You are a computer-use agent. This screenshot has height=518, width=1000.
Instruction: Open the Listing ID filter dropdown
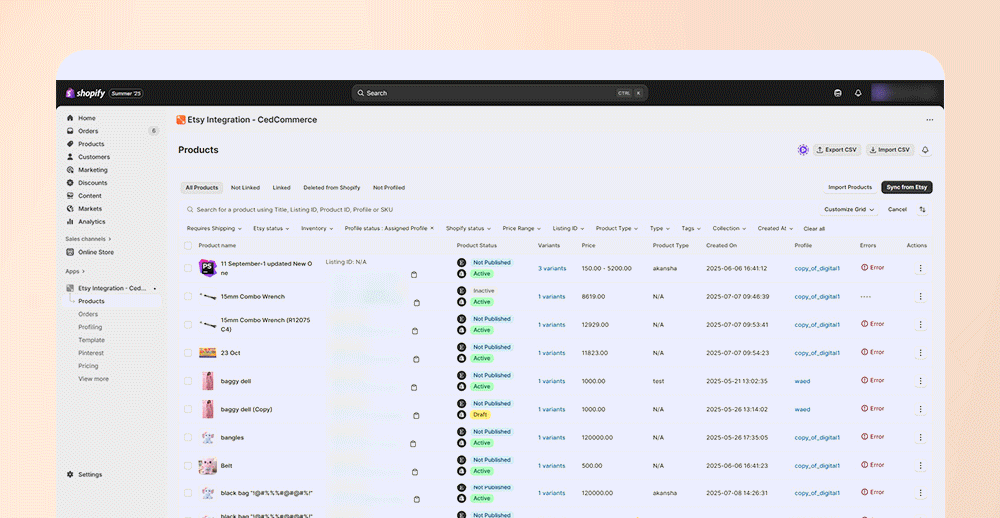(568, 228)
